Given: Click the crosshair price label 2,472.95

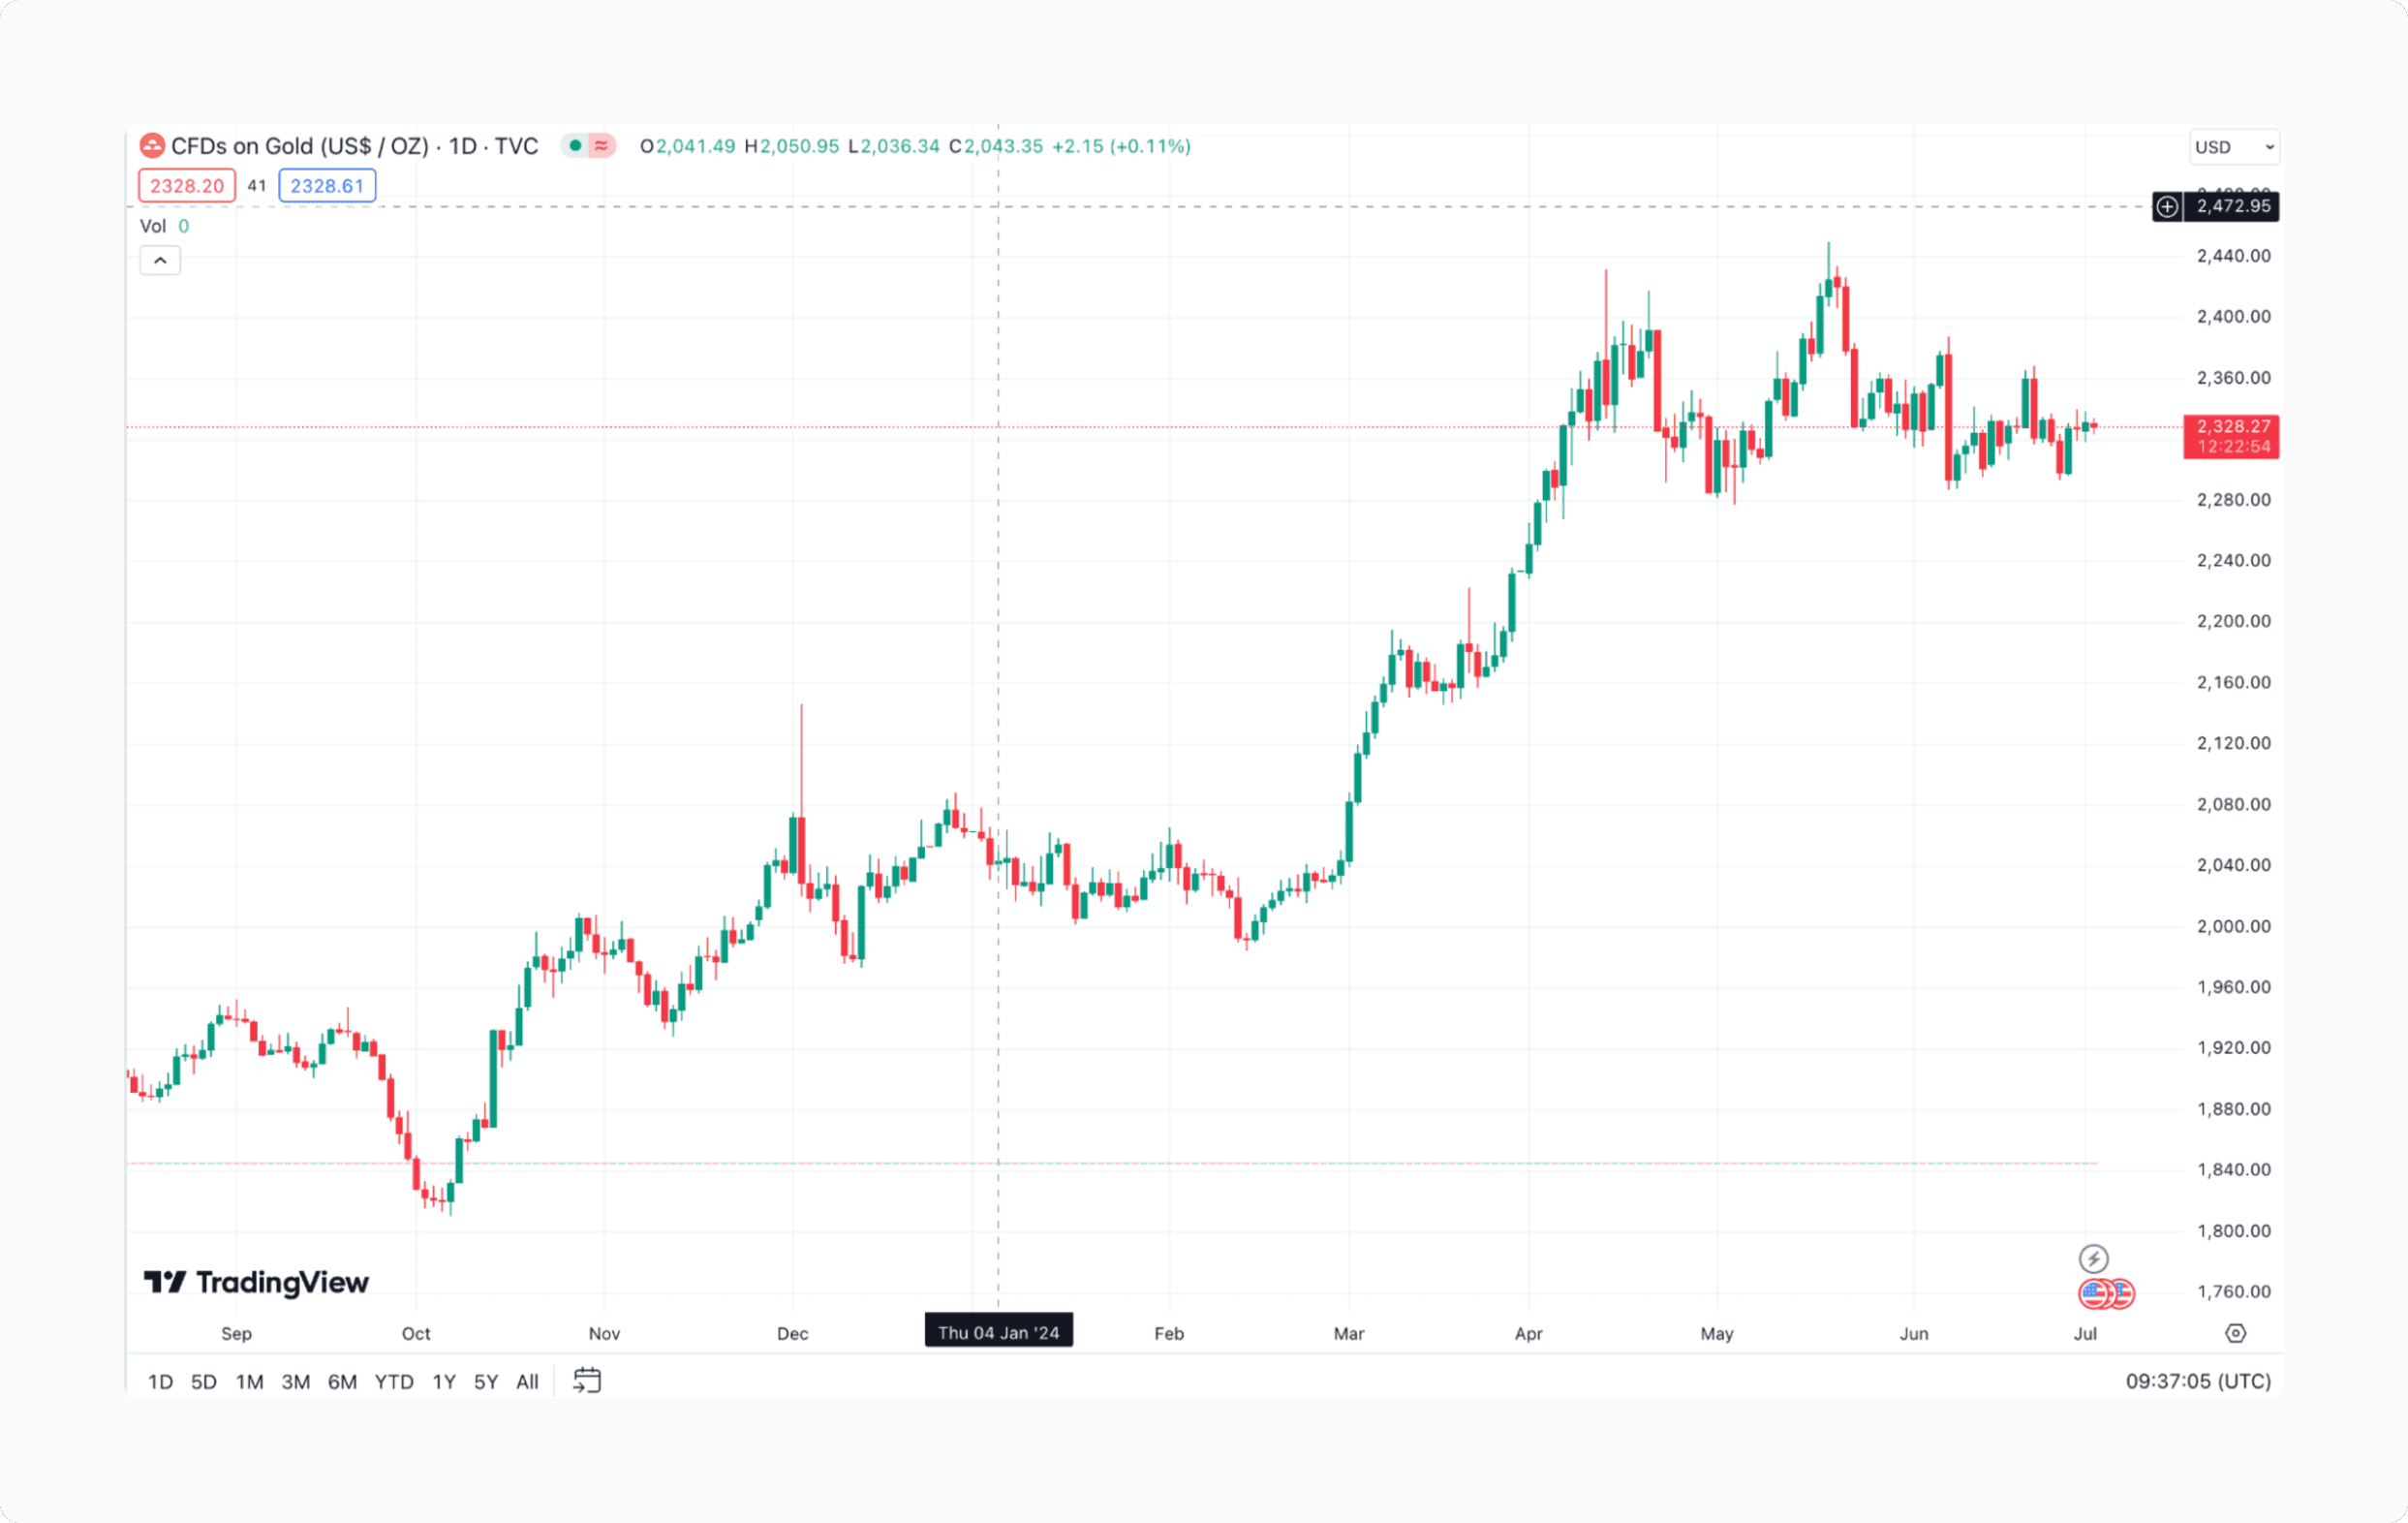Looking at the screenshot, I should click(2233, 207).
